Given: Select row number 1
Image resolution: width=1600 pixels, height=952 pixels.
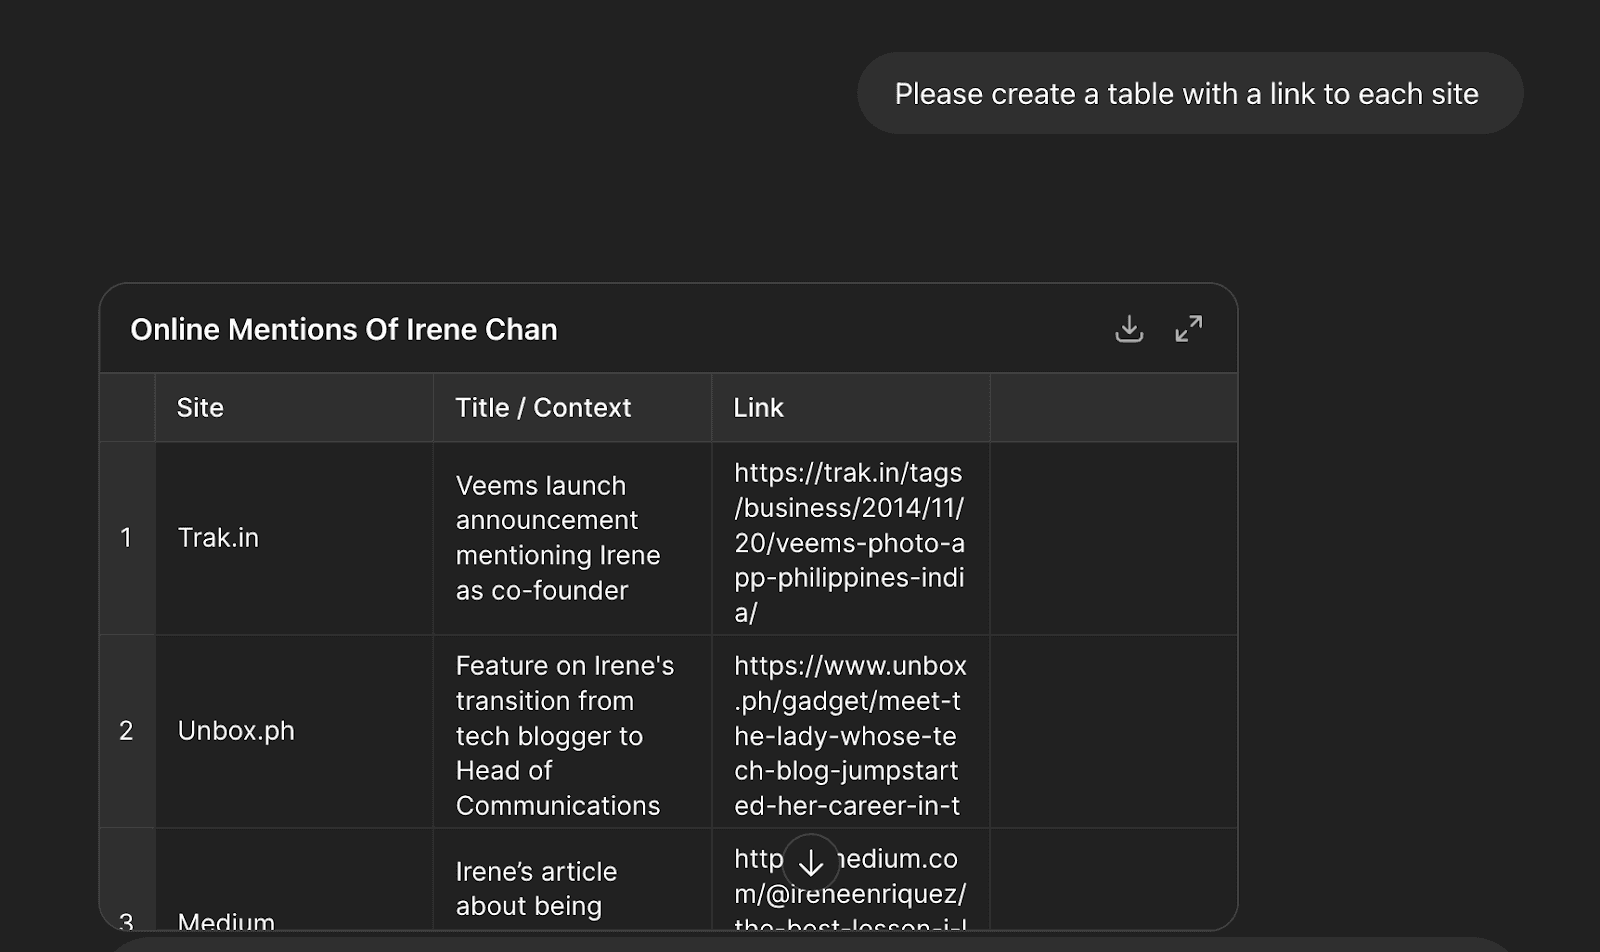Looking at the screenshot, I should [127, 538].
